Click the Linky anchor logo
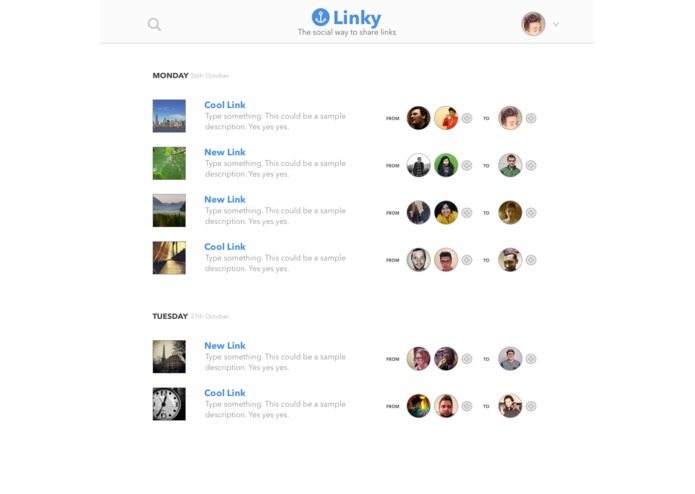Screen dimensions: 695x494 click(320, 17)
